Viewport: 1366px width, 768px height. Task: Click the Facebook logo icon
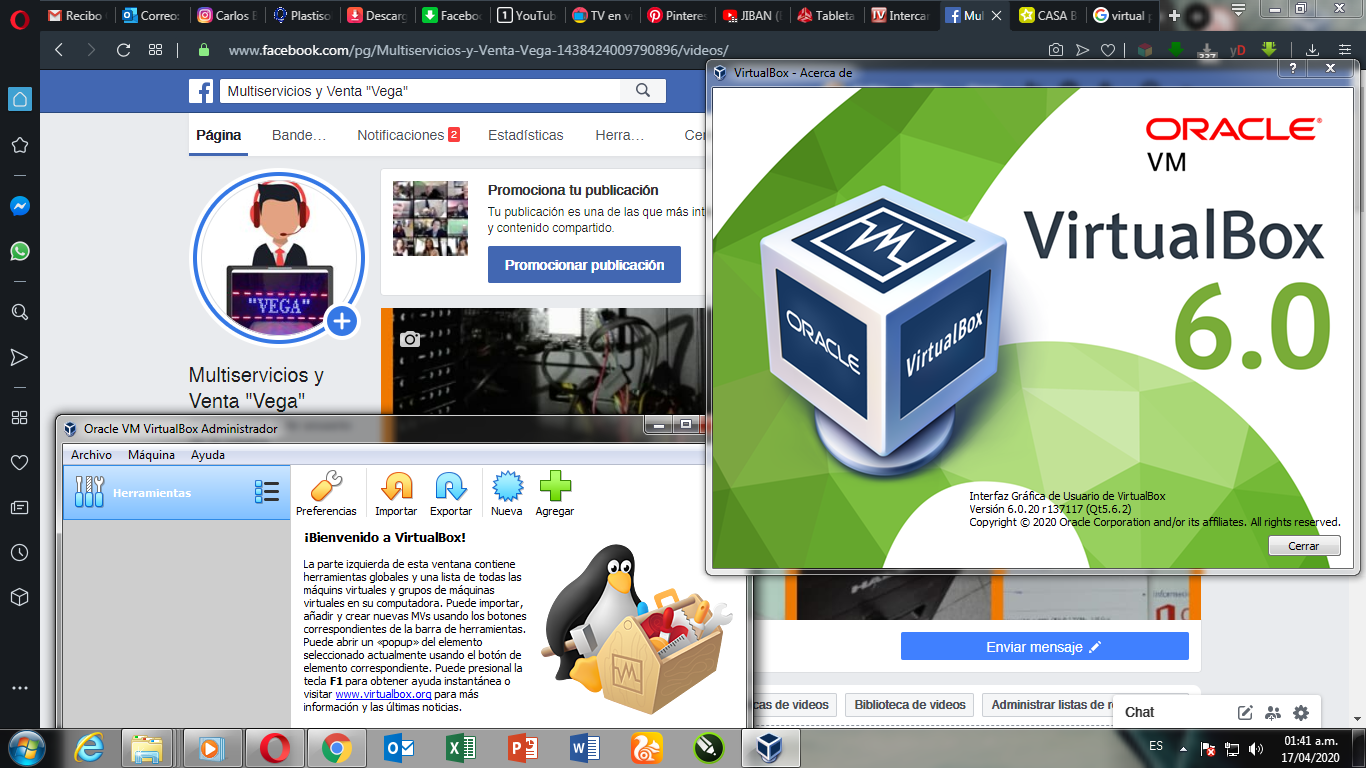click(202, 91)
